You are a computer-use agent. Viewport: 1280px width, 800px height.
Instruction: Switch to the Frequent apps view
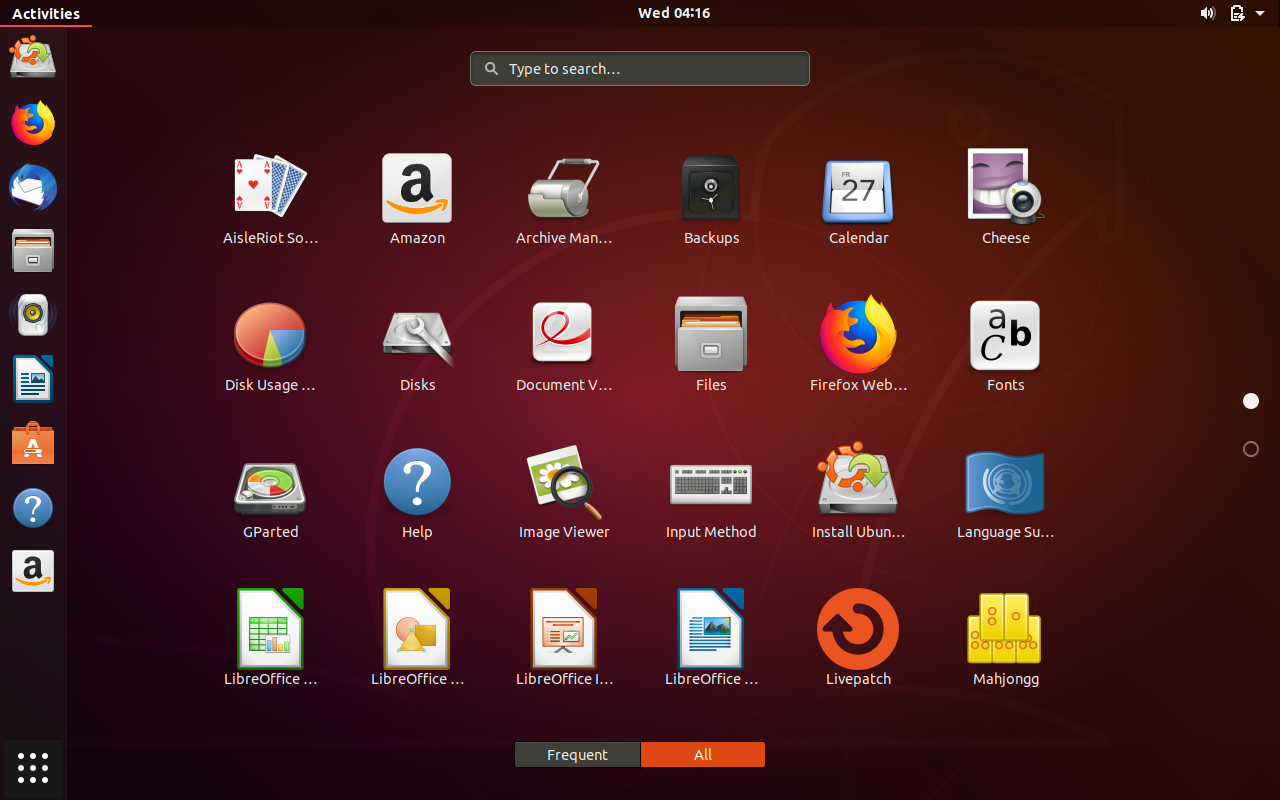577,754
